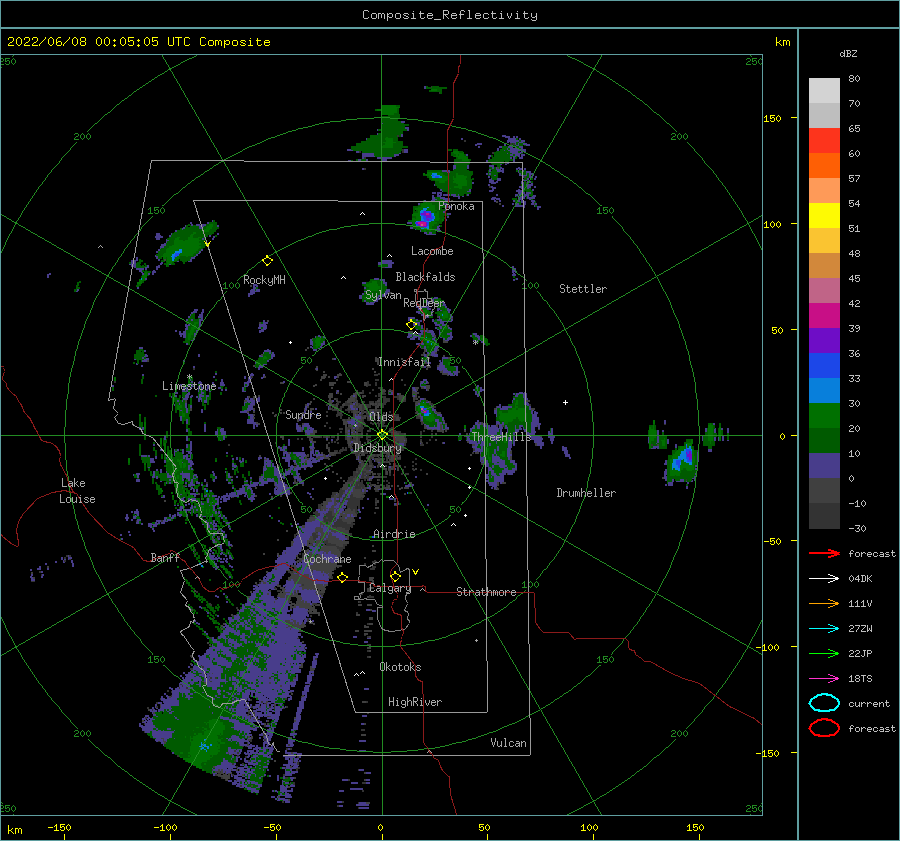This screenshot has width=900, height=841.
Task: Pick the tan 45-48 dBZ swatch
Action: [x=824, y=265]
